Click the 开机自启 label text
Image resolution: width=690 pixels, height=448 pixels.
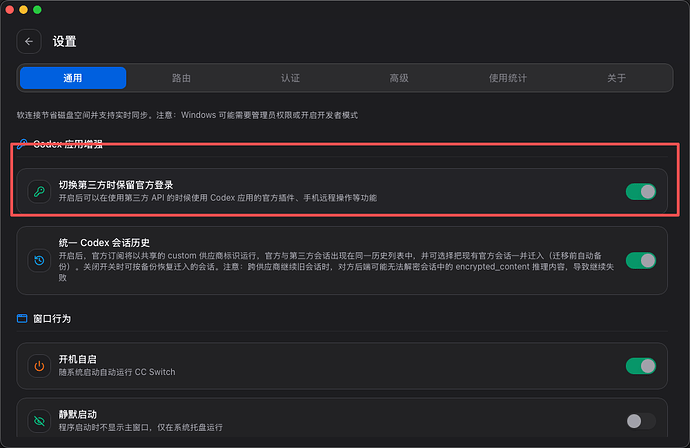click(x=78, y=359)
